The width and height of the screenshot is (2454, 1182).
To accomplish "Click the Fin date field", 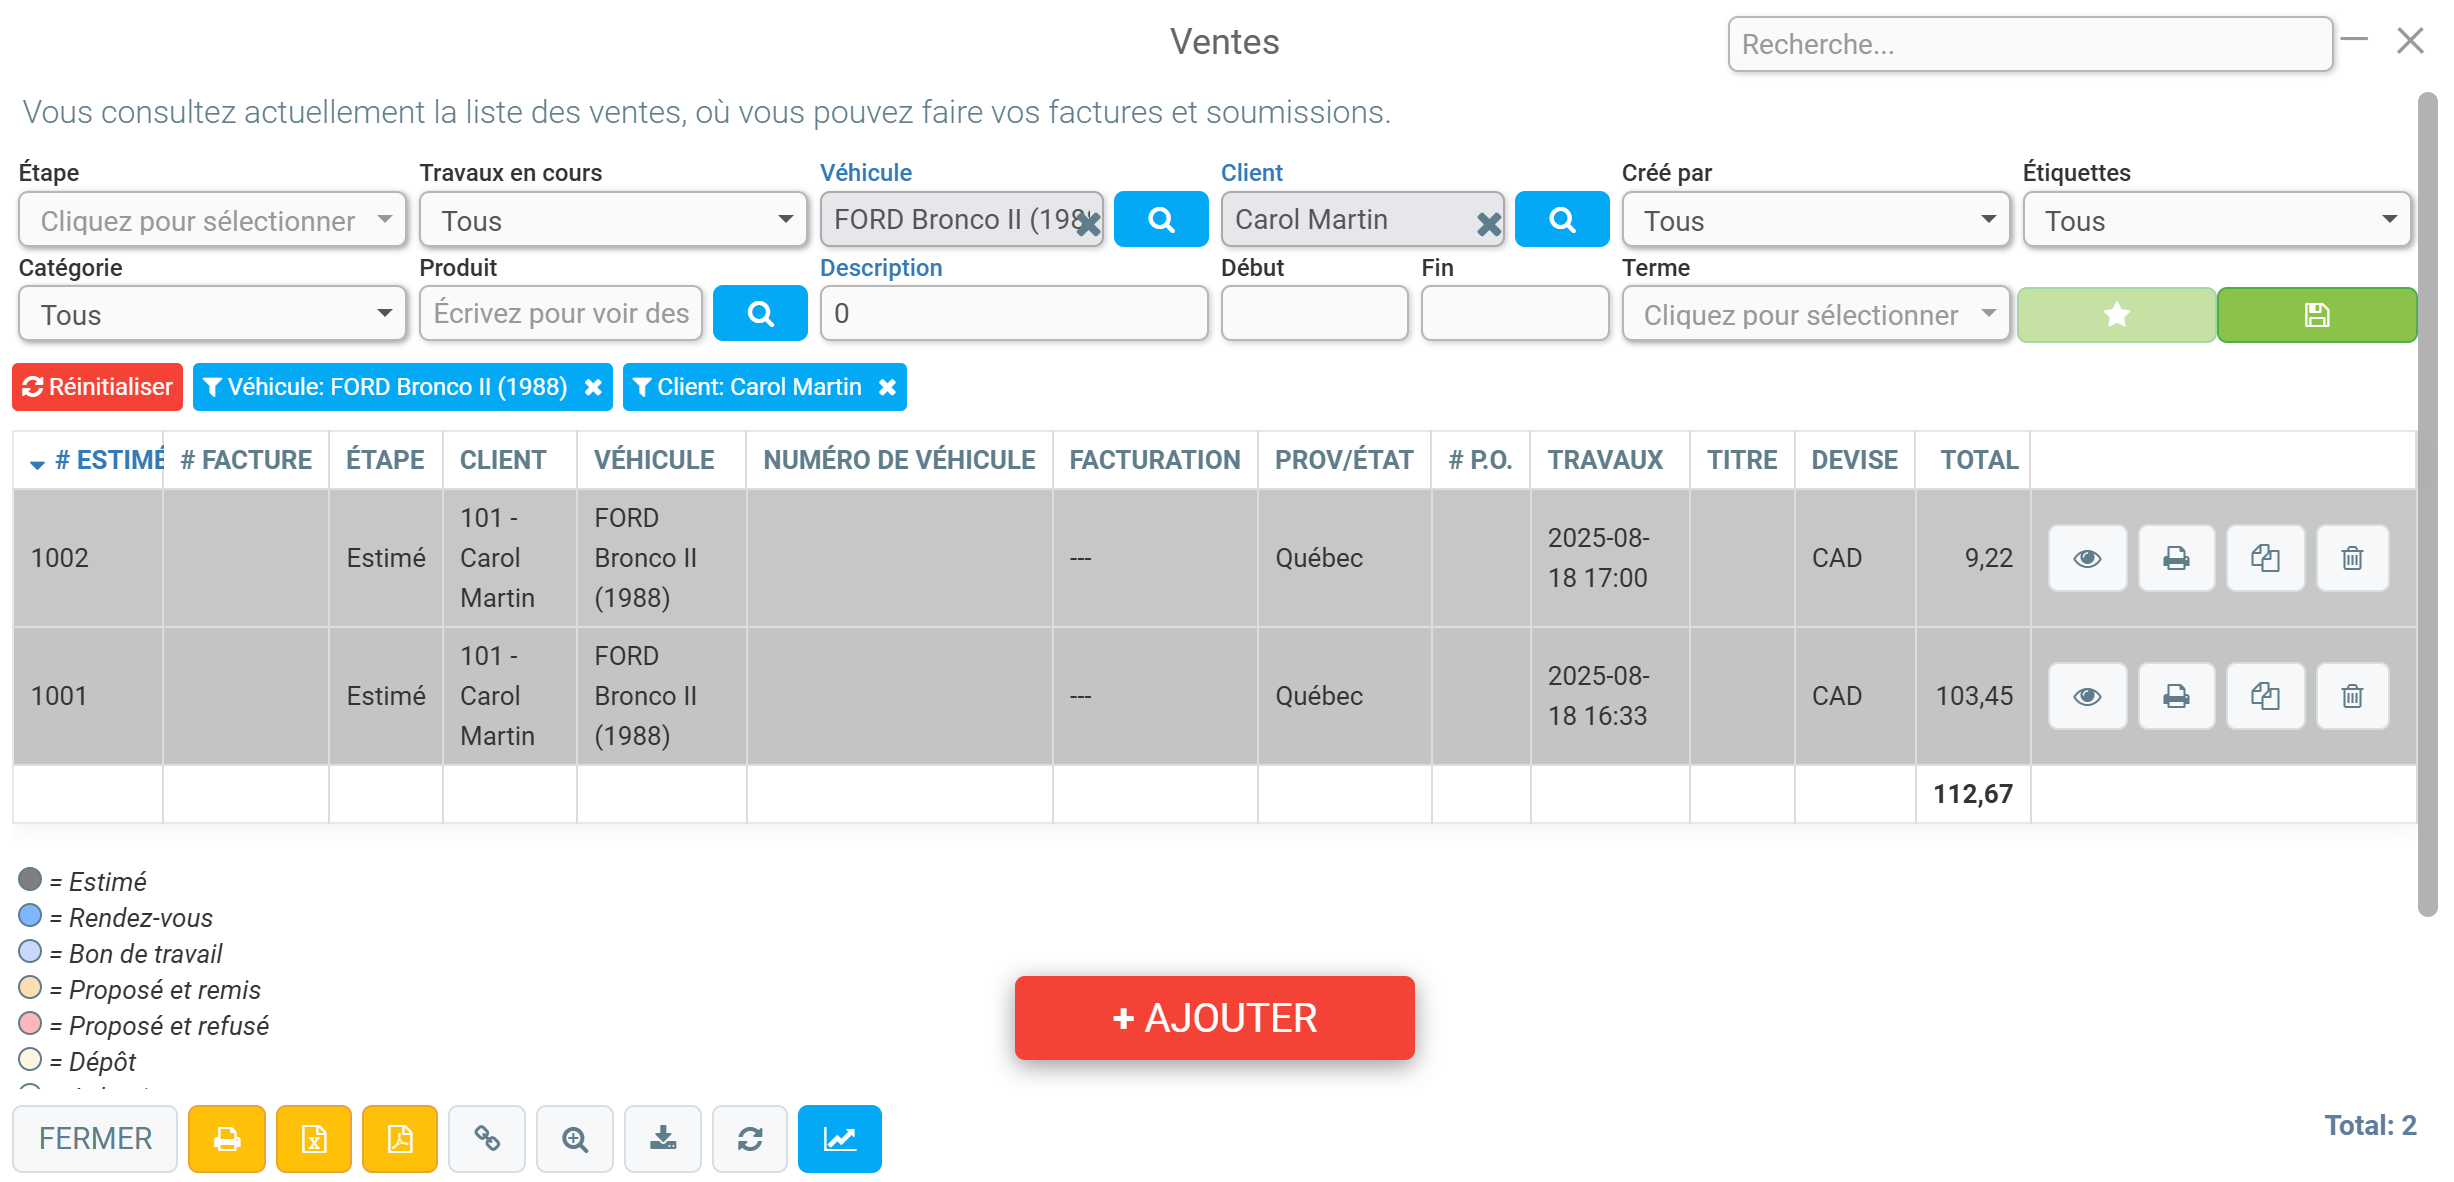I will [1515, 313].
